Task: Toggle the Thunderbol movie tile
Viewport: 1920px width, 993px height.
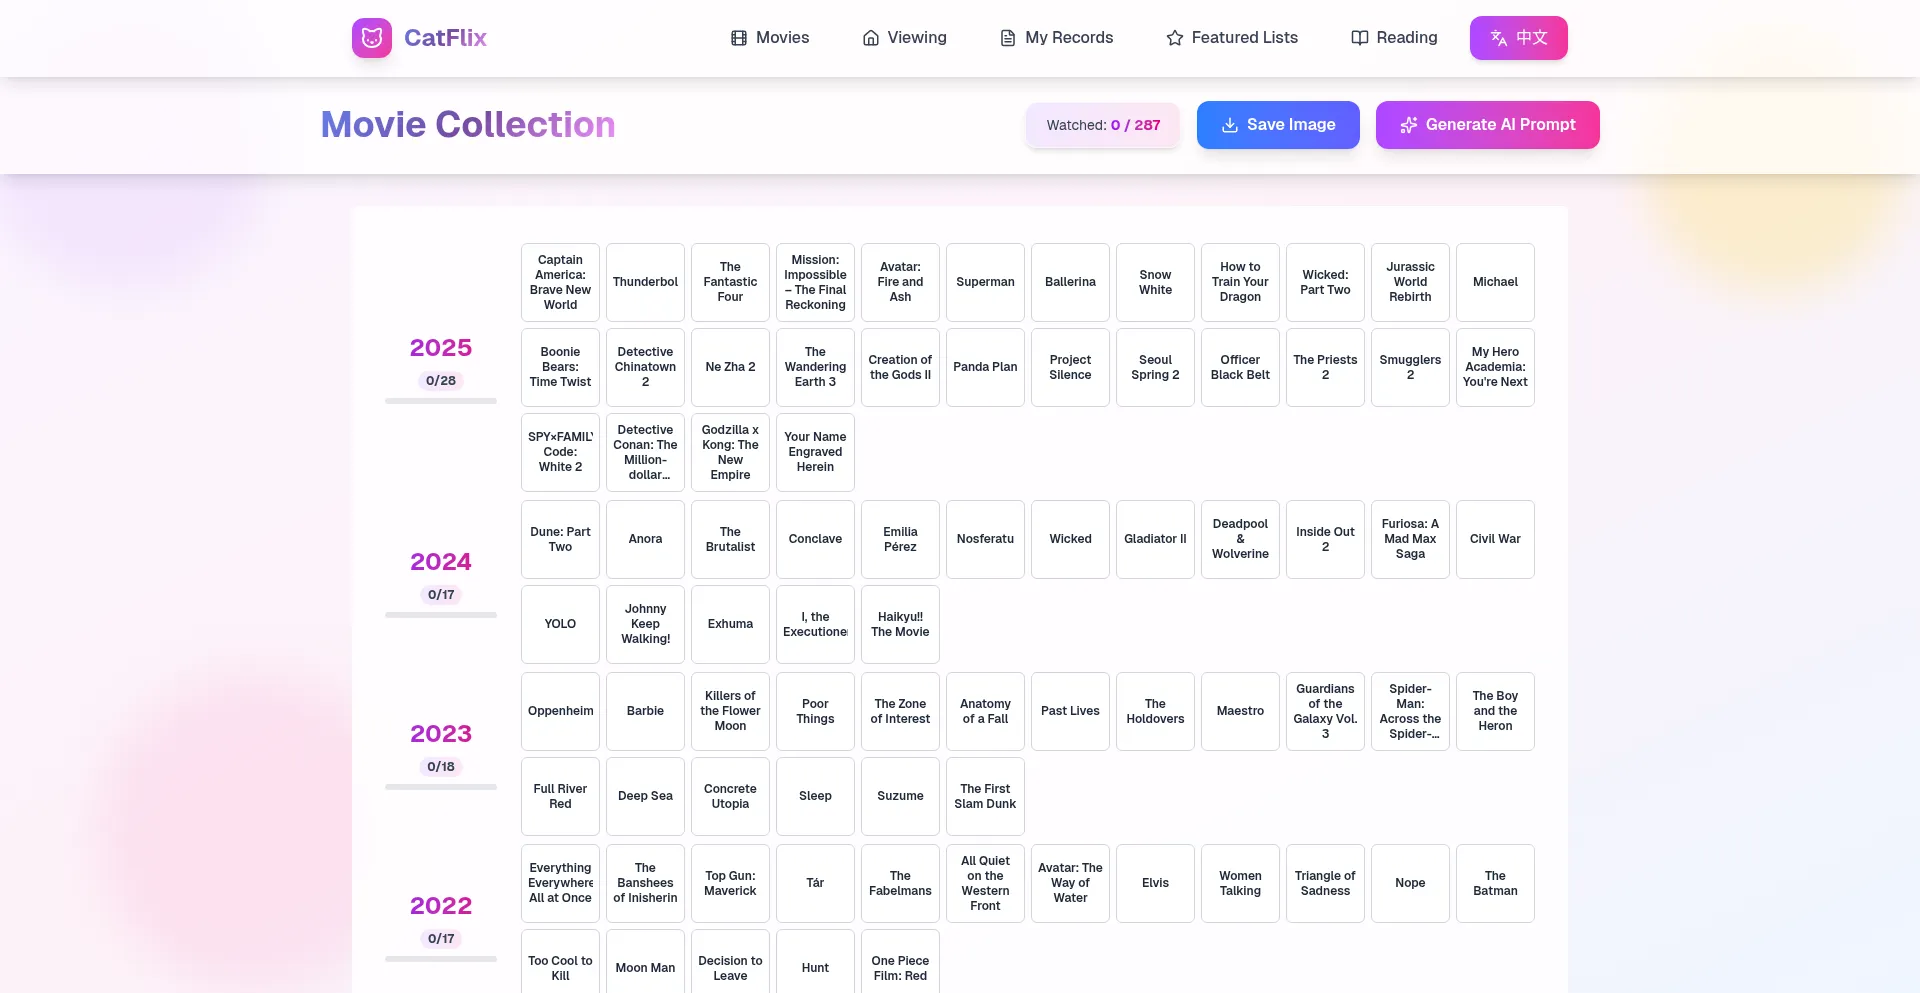Action: pos(645,283)
